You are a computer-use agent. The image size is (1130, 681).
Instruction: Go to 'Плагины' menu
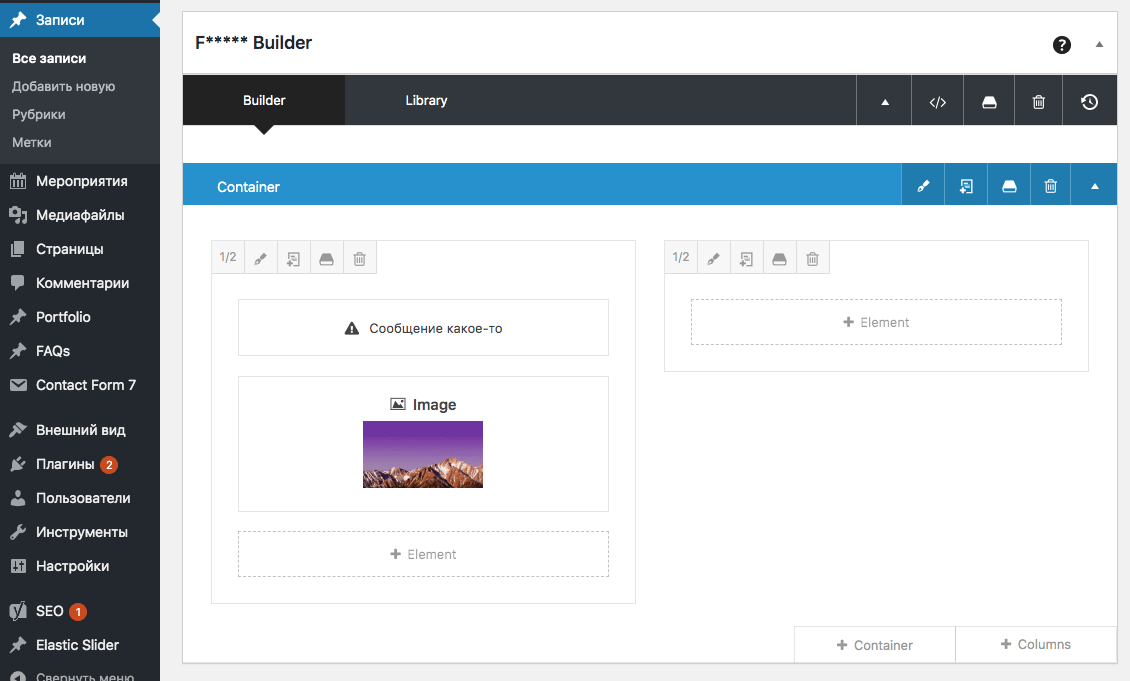point(80,464)
